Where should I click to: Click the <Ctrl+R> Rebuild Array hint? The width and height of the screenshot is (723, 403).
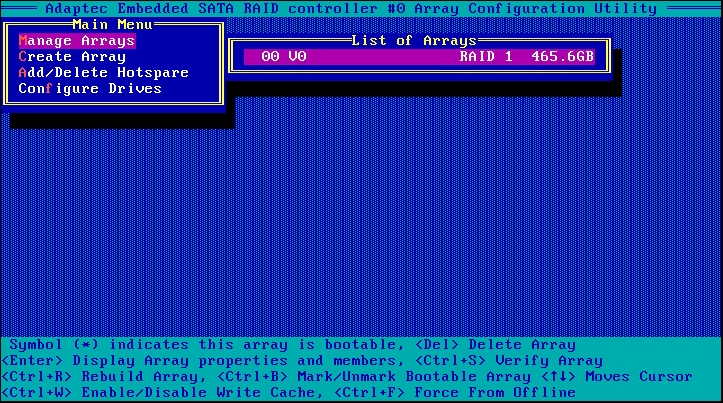tap(104, 376)
